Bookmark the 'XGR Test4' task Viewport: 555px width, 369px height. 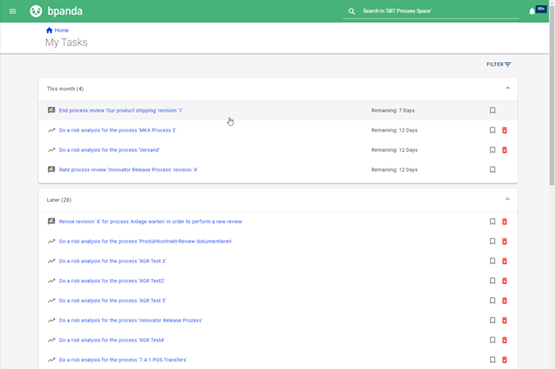(x=492, y=340)
